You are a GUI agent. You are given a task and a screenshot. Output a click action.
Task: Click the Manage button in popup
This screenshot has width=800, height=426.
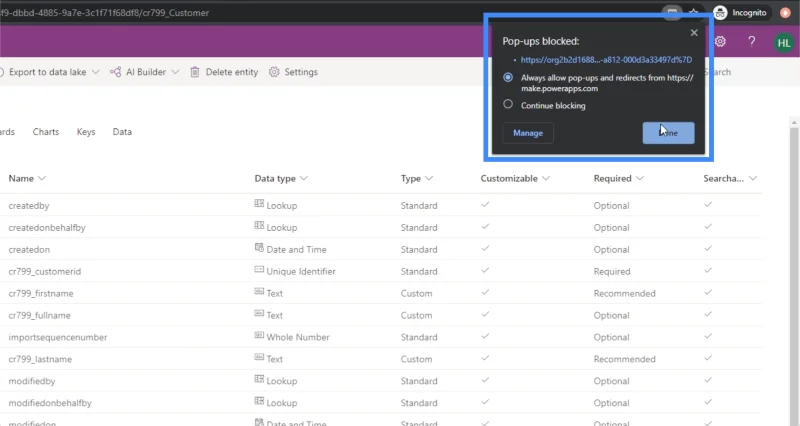pos(528,133)
